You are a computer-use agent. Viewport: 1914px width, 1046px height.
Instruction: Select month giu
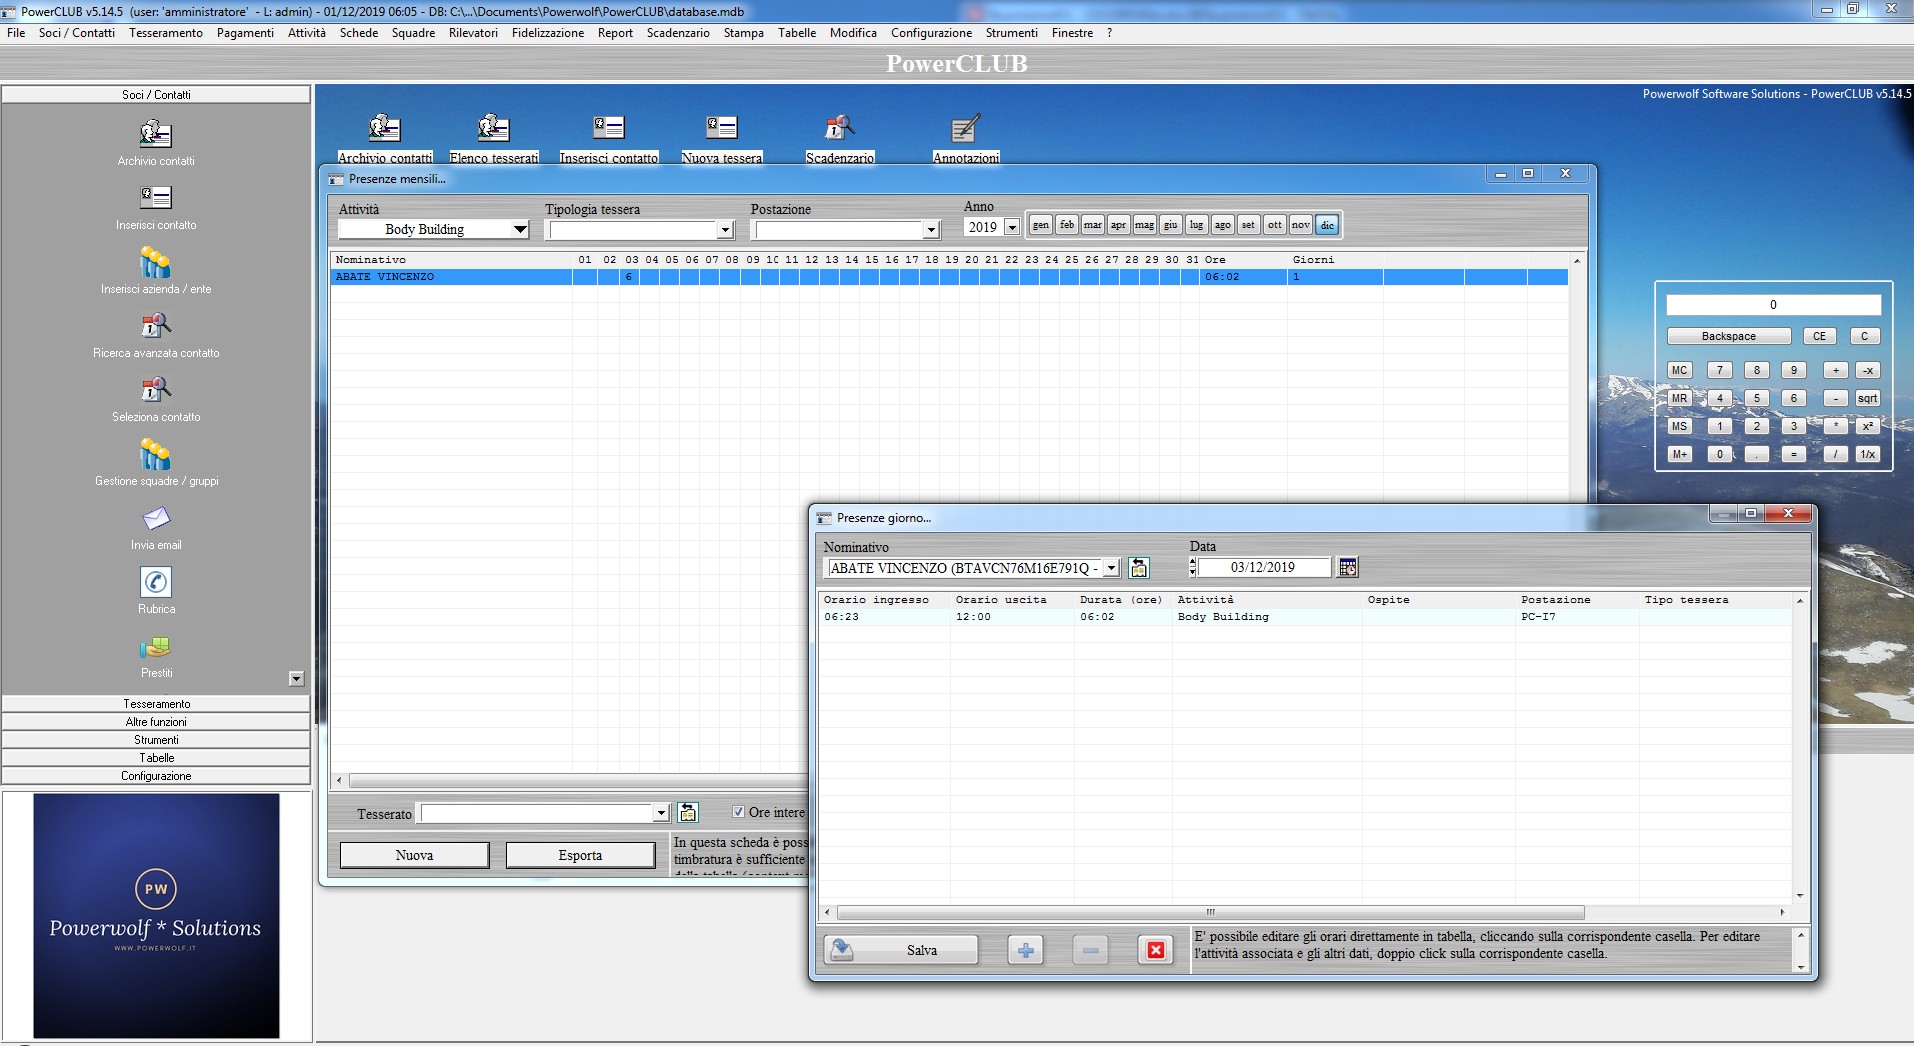[x=1171, y=225]
